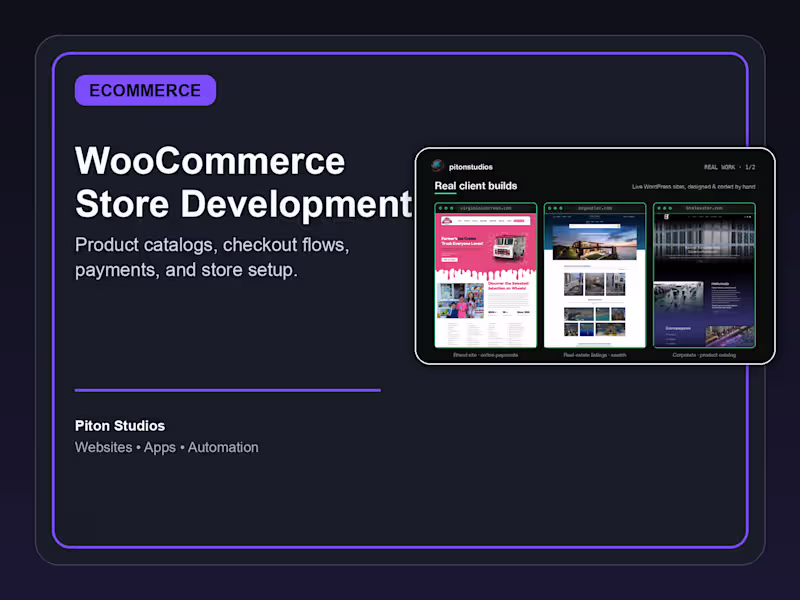Click the 'Real-estate listings' caption
This screenshot has height=600, width=800.
(x=595, y=355)
